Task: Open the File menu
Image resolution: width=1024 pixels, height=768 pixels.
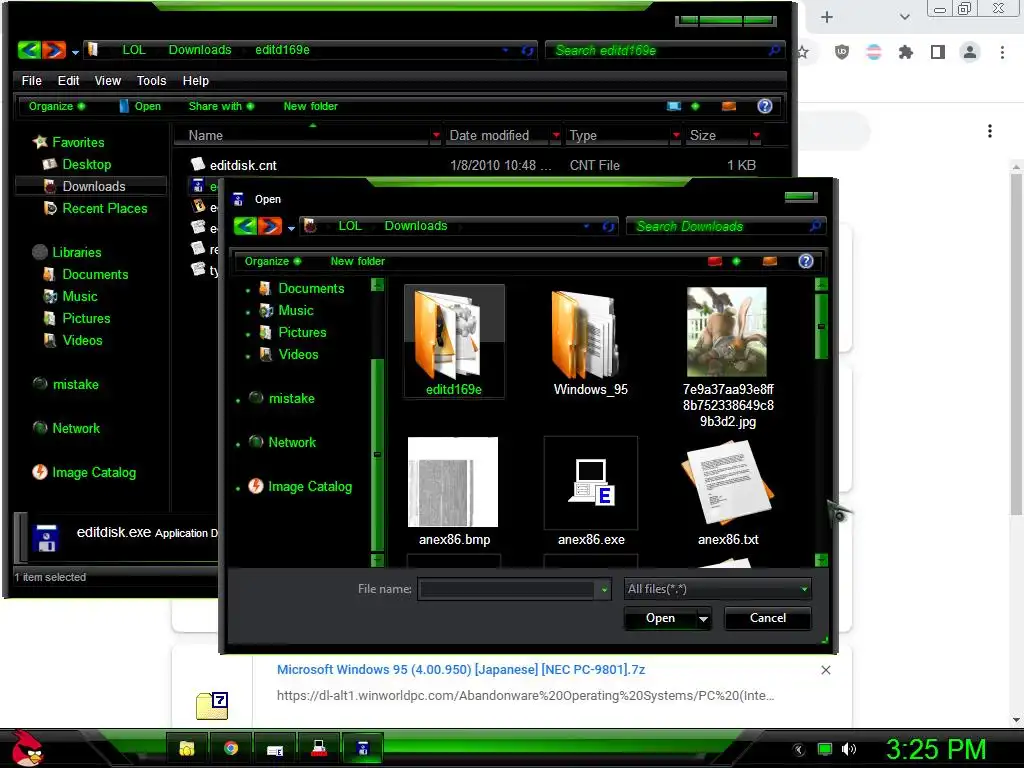Action: coord(31,80)
